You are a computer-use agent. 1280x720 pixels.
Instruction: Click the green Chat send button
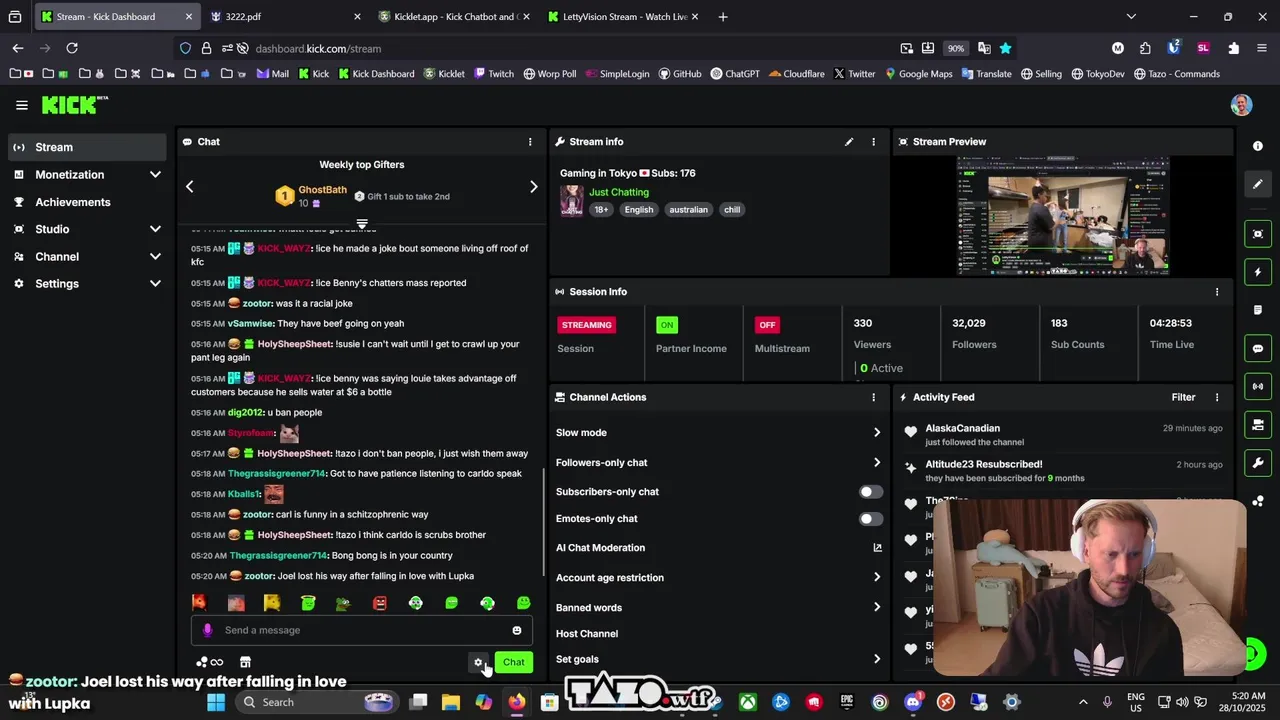tap(514, 662)
